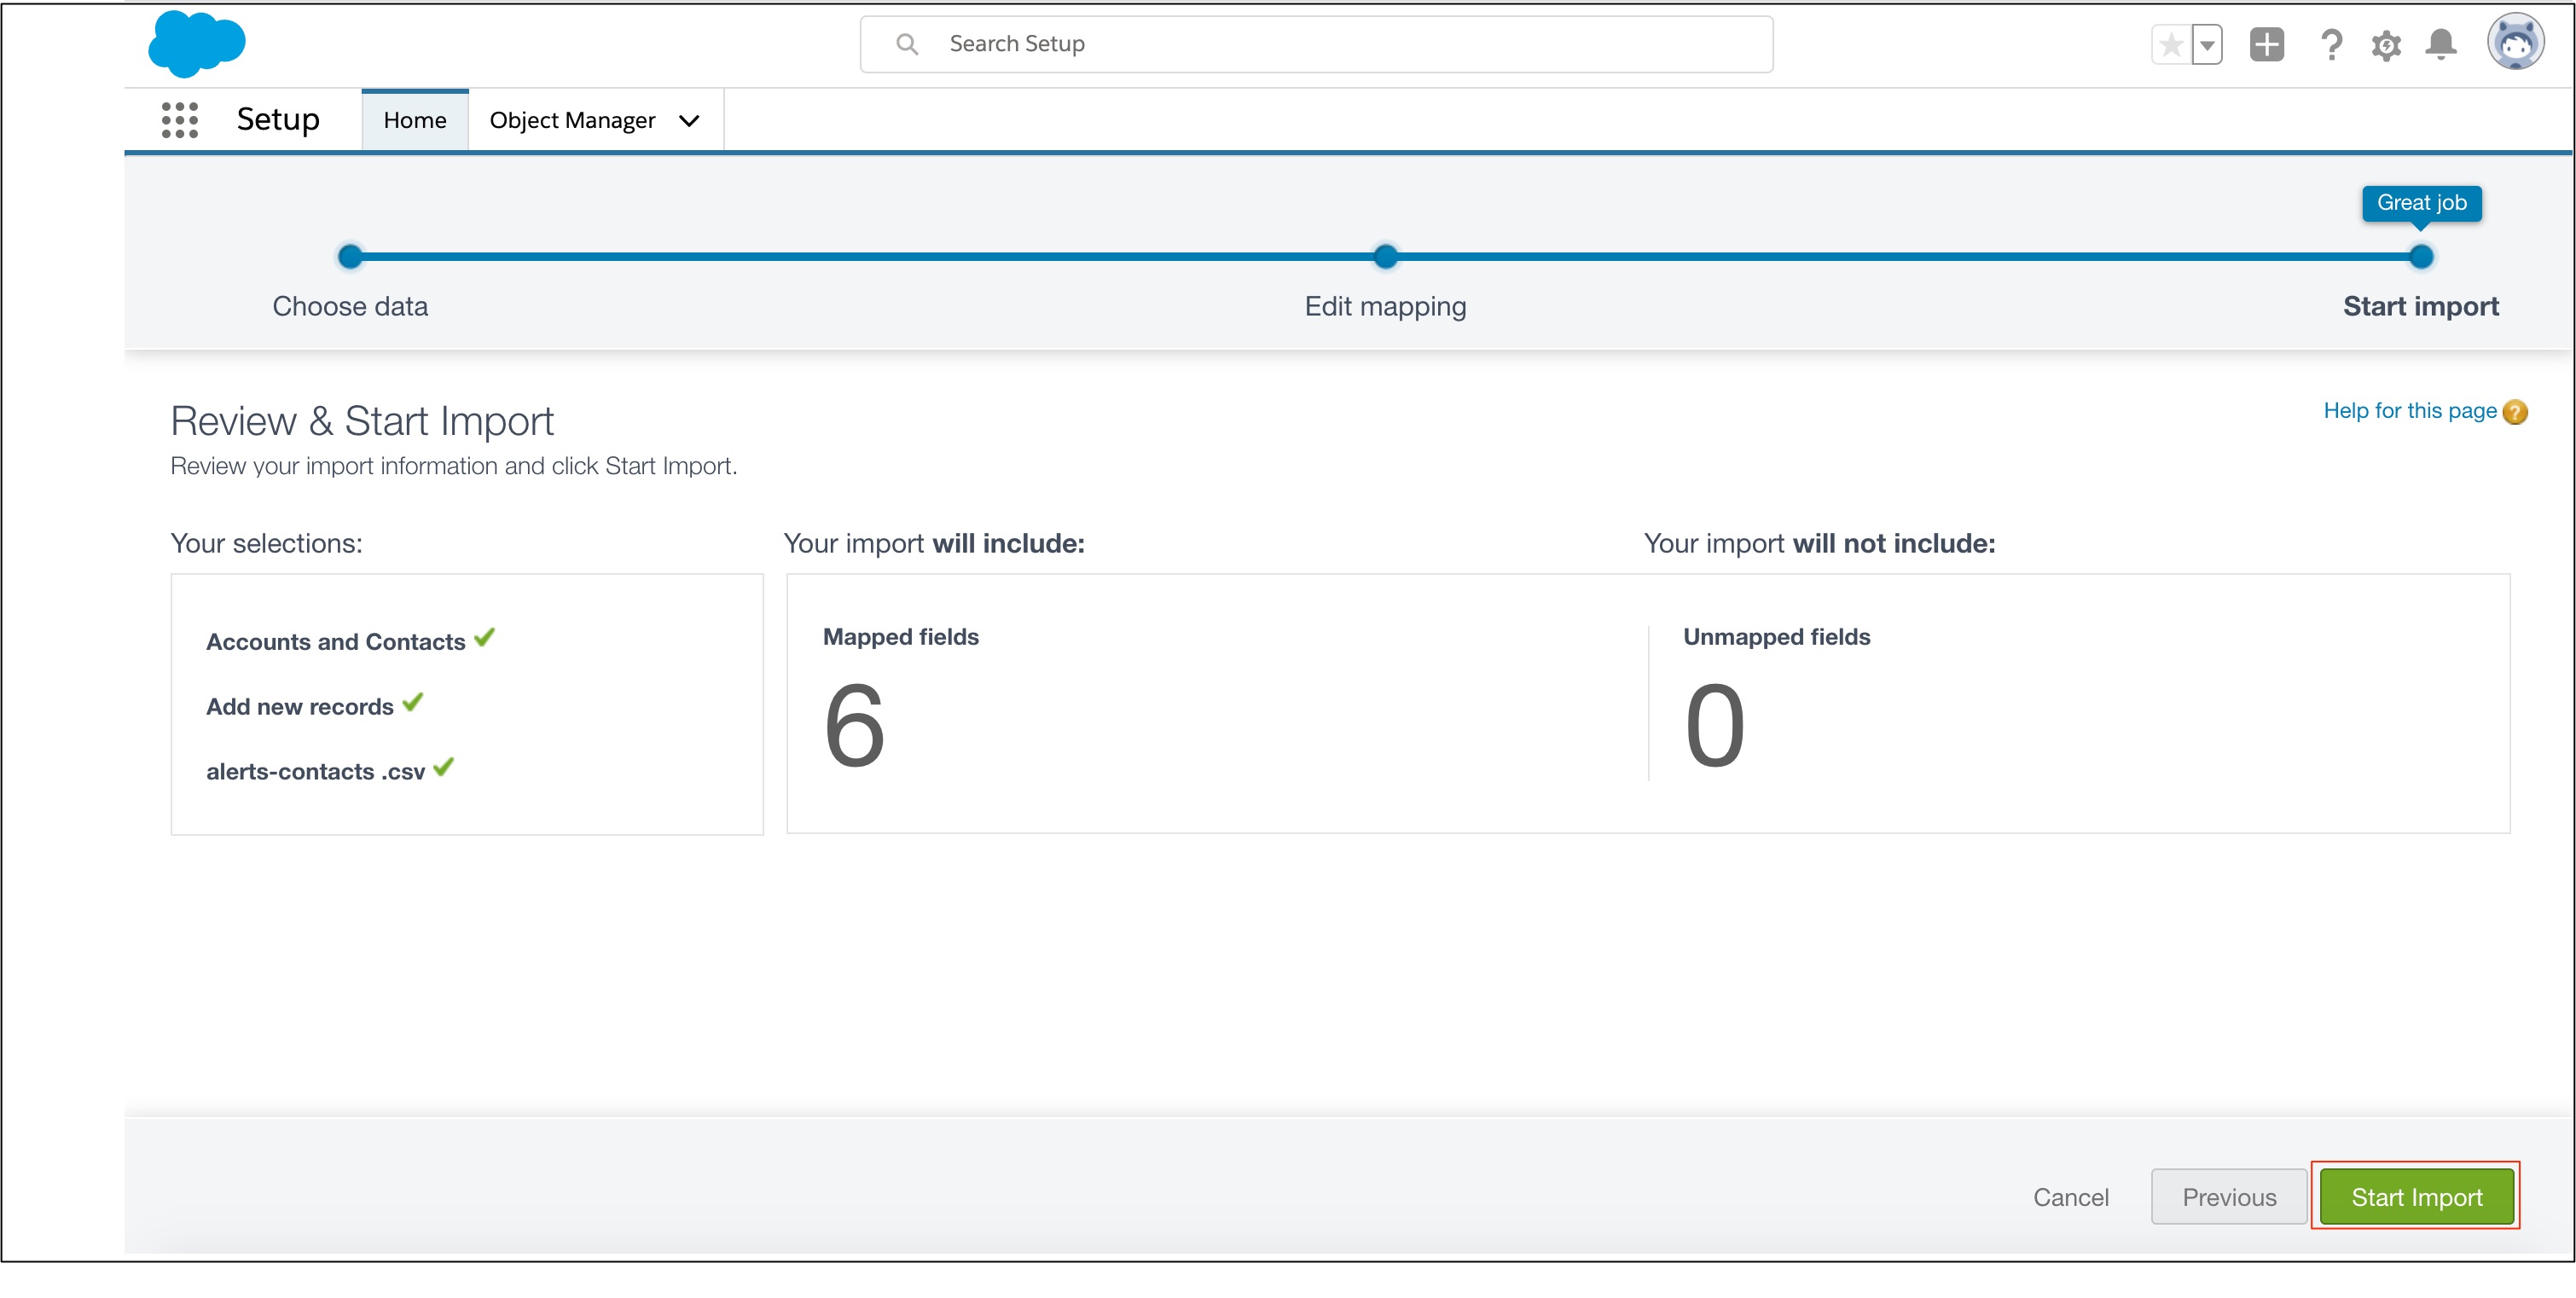Switch to the Home tab
Image resolution: width=2576 pixels, height=1298 pixels.
tap(414, 120)
